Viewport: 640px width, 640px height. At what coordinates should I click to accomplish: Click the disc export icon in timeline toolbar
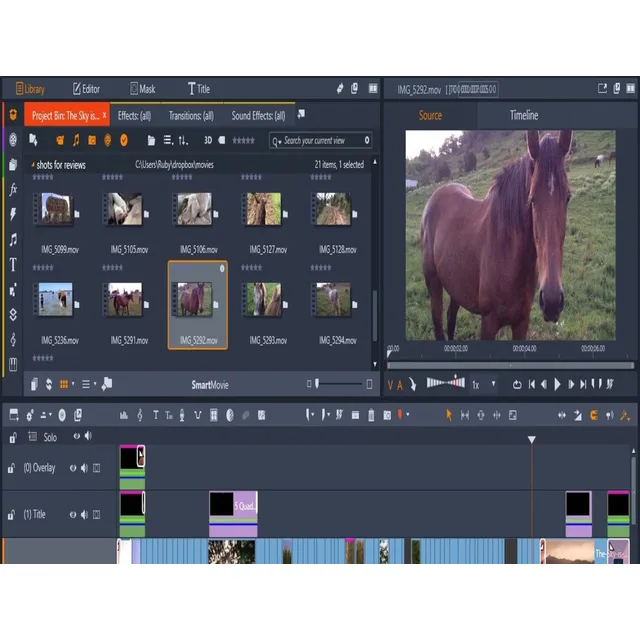point(62,416)
